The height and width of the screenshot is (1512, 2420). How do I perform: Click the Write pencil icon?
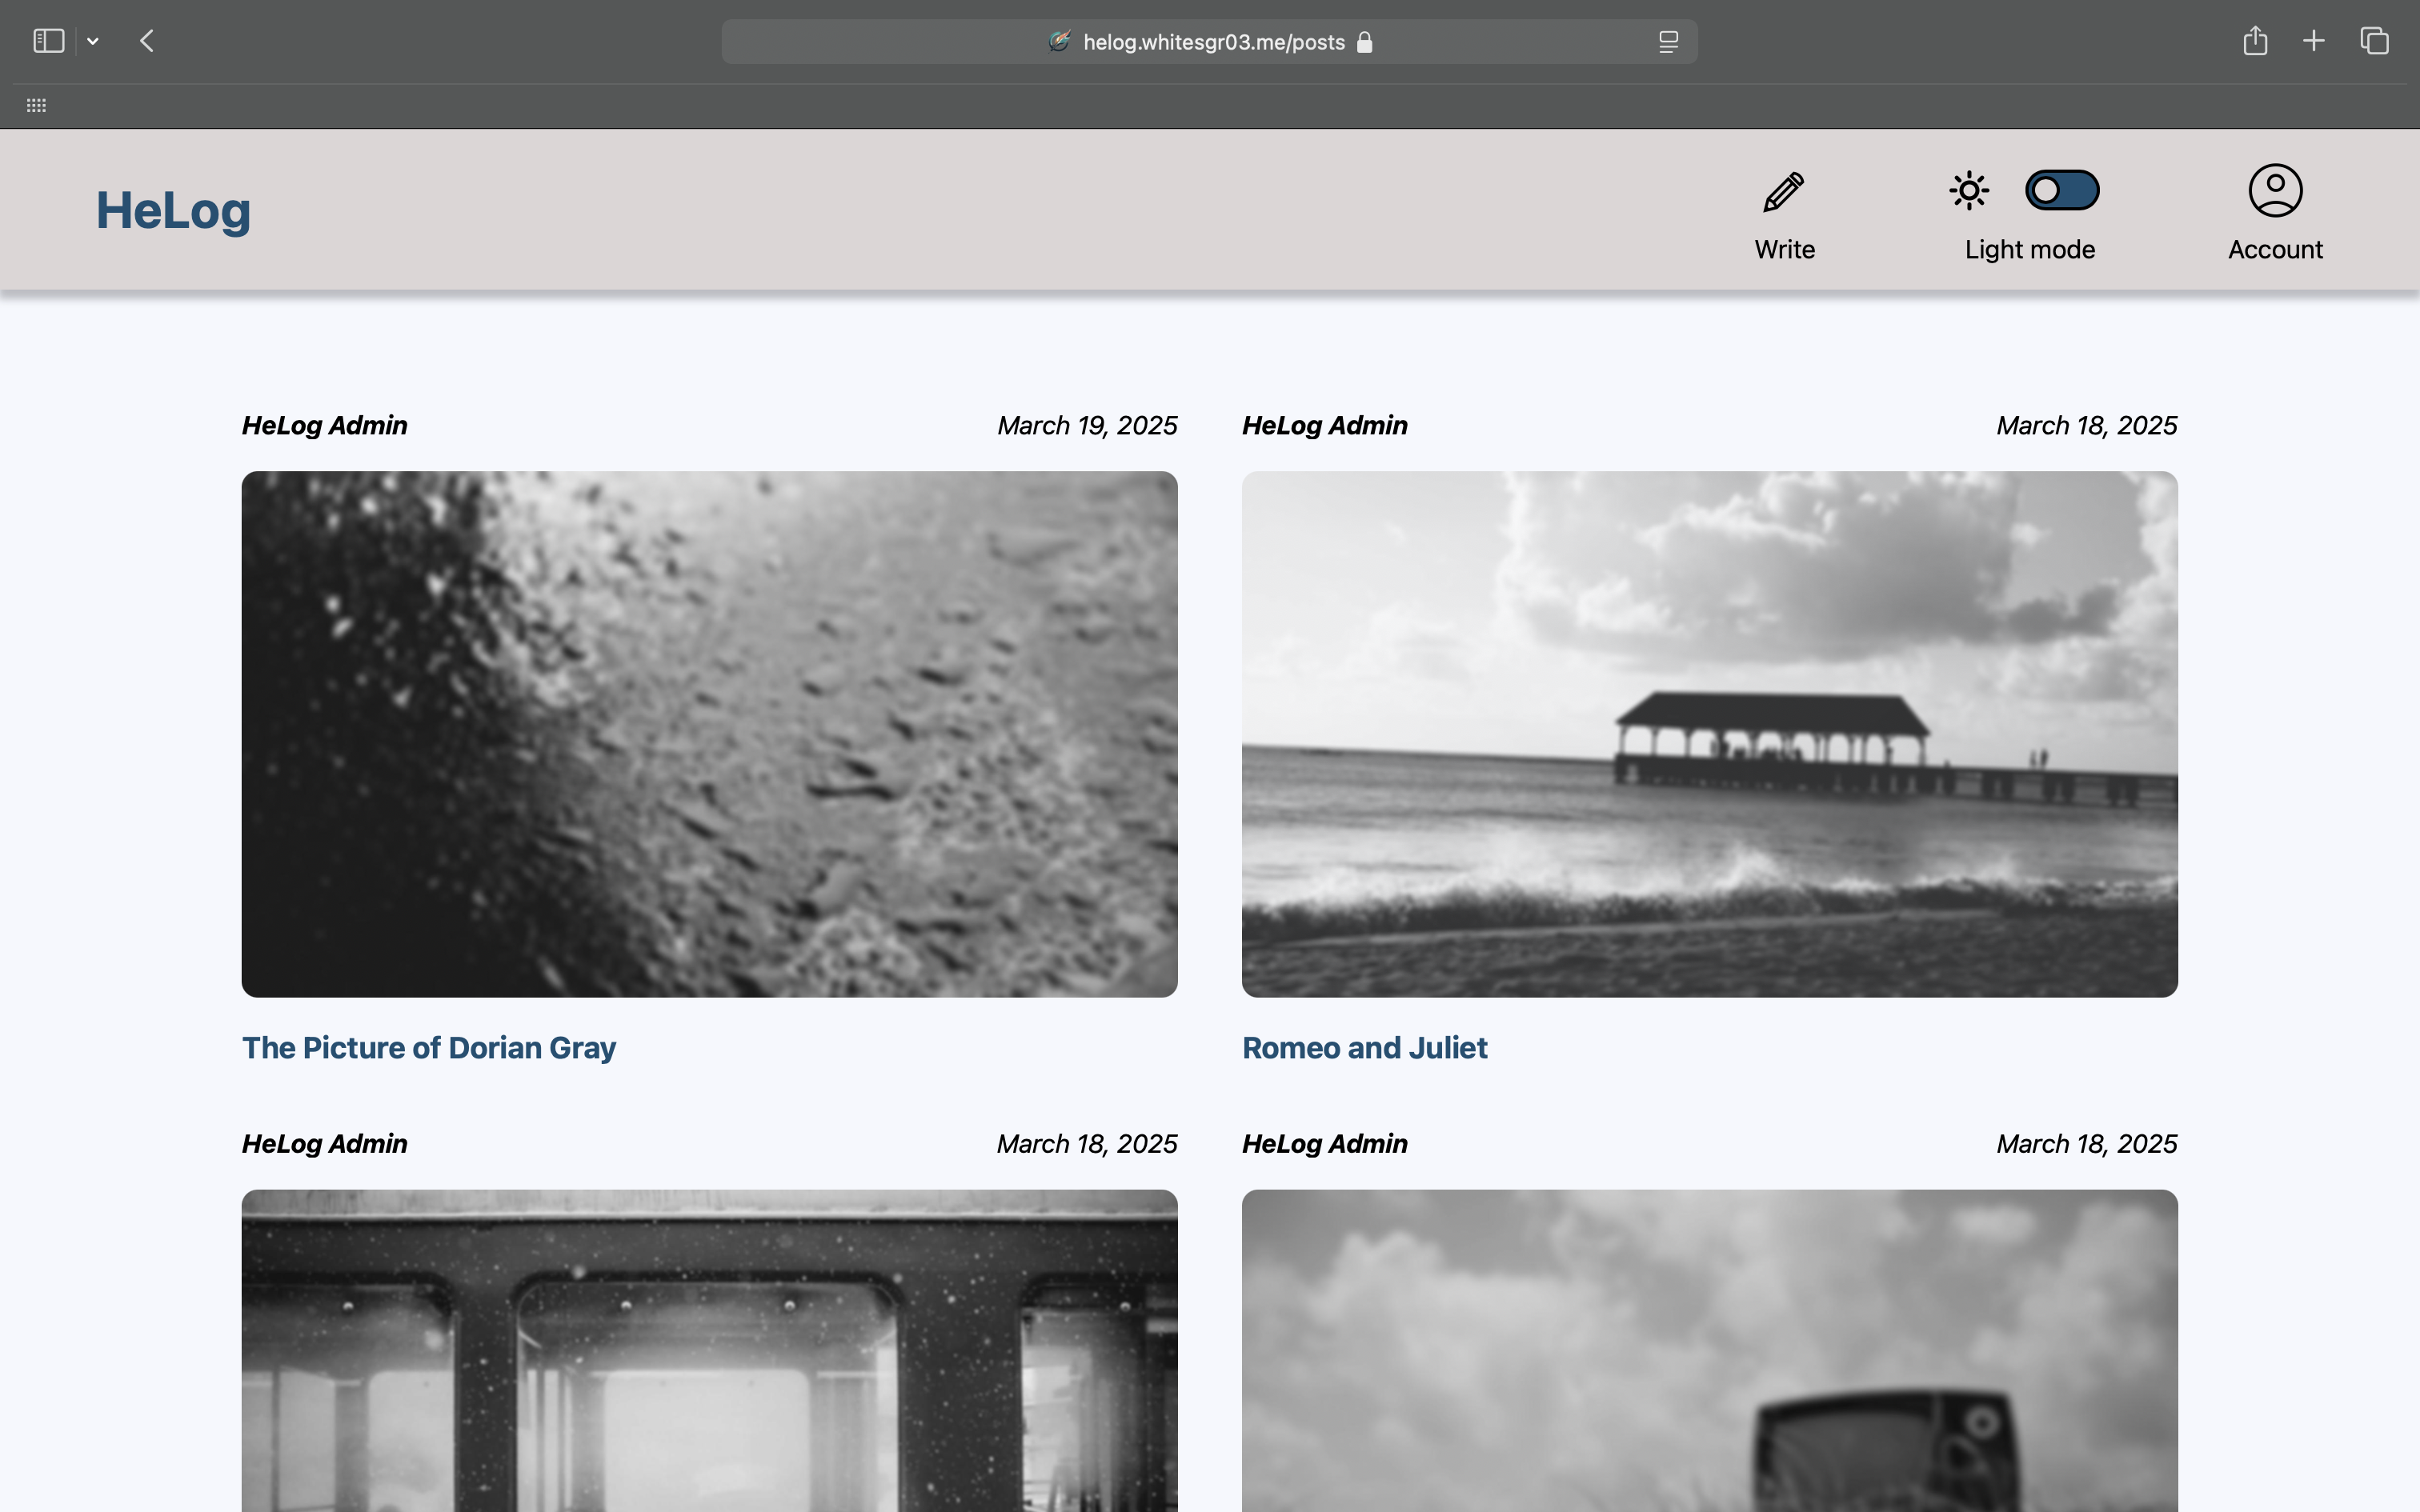pyautogui.click(x=1784, y=191)
